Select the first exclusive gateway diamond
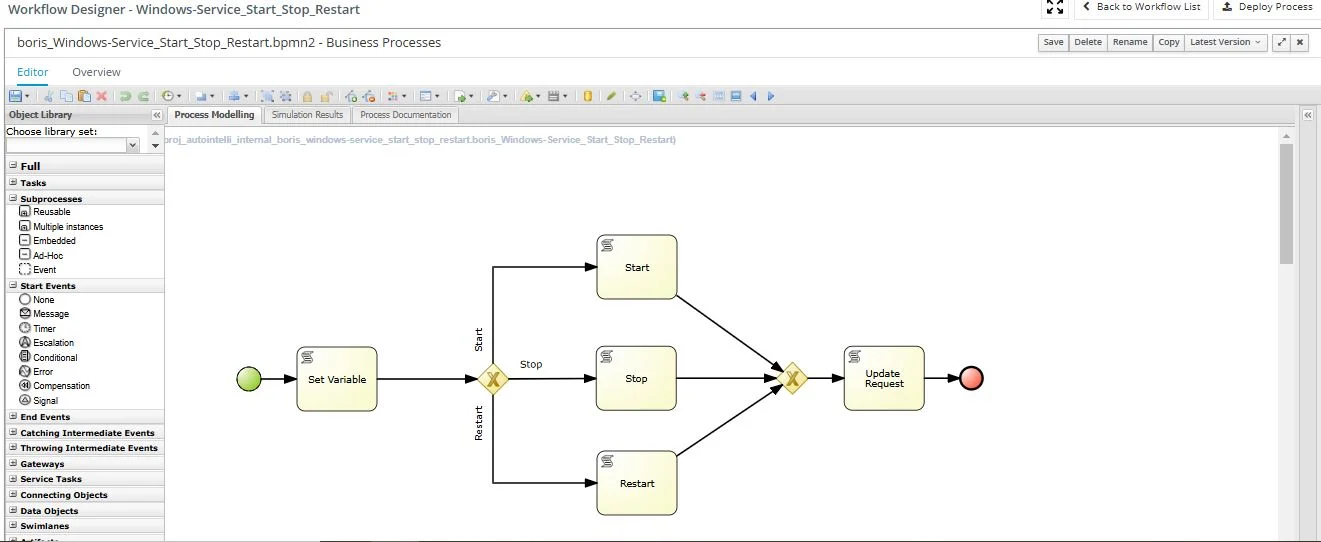Image resolution: width=1321 pixels, height=542 pixels. [493, 379]
